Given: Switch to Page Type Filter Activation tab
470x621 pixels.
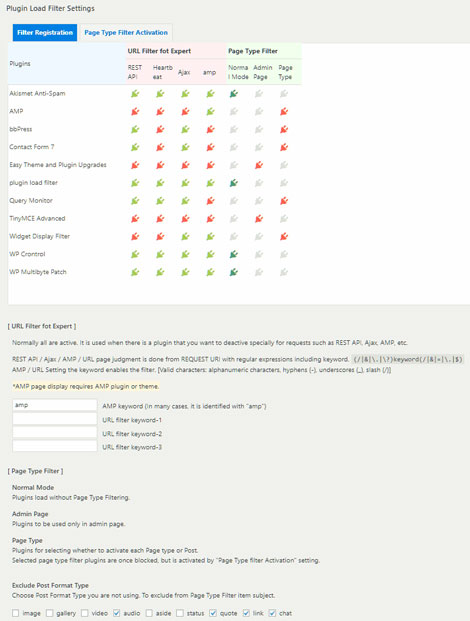Looking at the screenshot, I should click(x=126, y=32).
